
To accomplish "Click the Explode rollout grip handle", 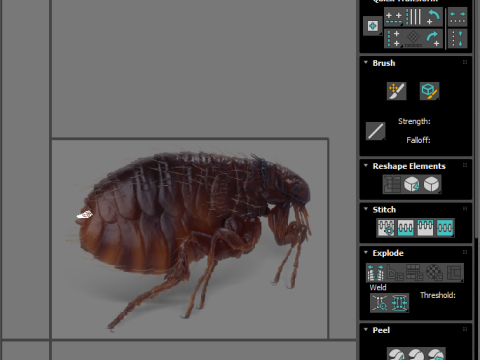I will 465,252.
